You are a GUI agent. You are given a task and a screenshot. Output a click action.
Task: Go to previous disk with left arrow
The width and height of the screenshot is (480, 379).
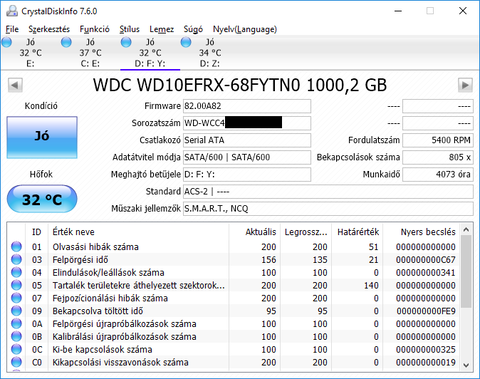(x=15, y=85)
